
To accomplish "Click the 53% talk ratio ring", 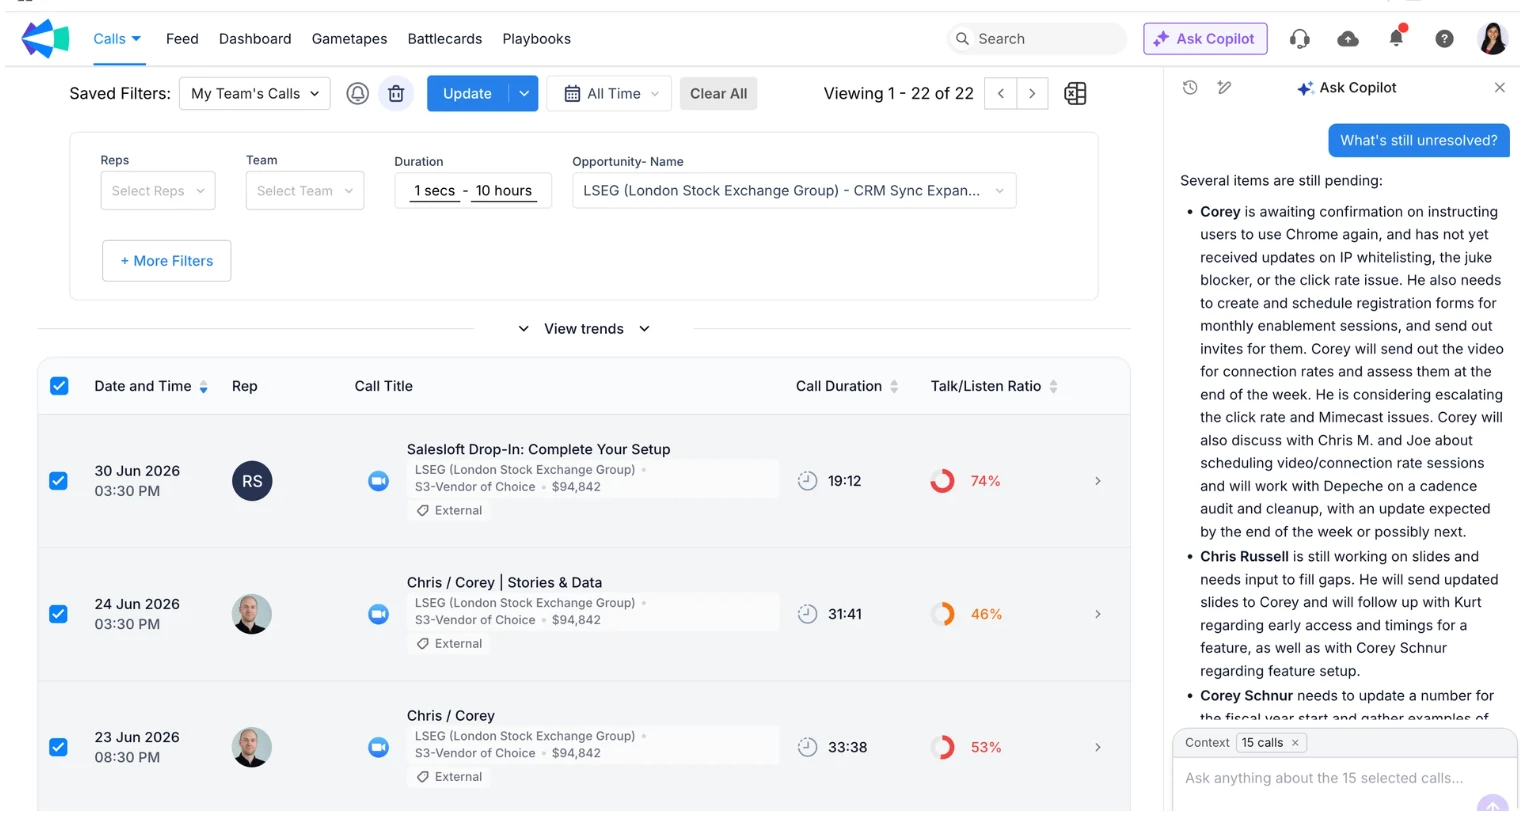I will coord(942,747).
